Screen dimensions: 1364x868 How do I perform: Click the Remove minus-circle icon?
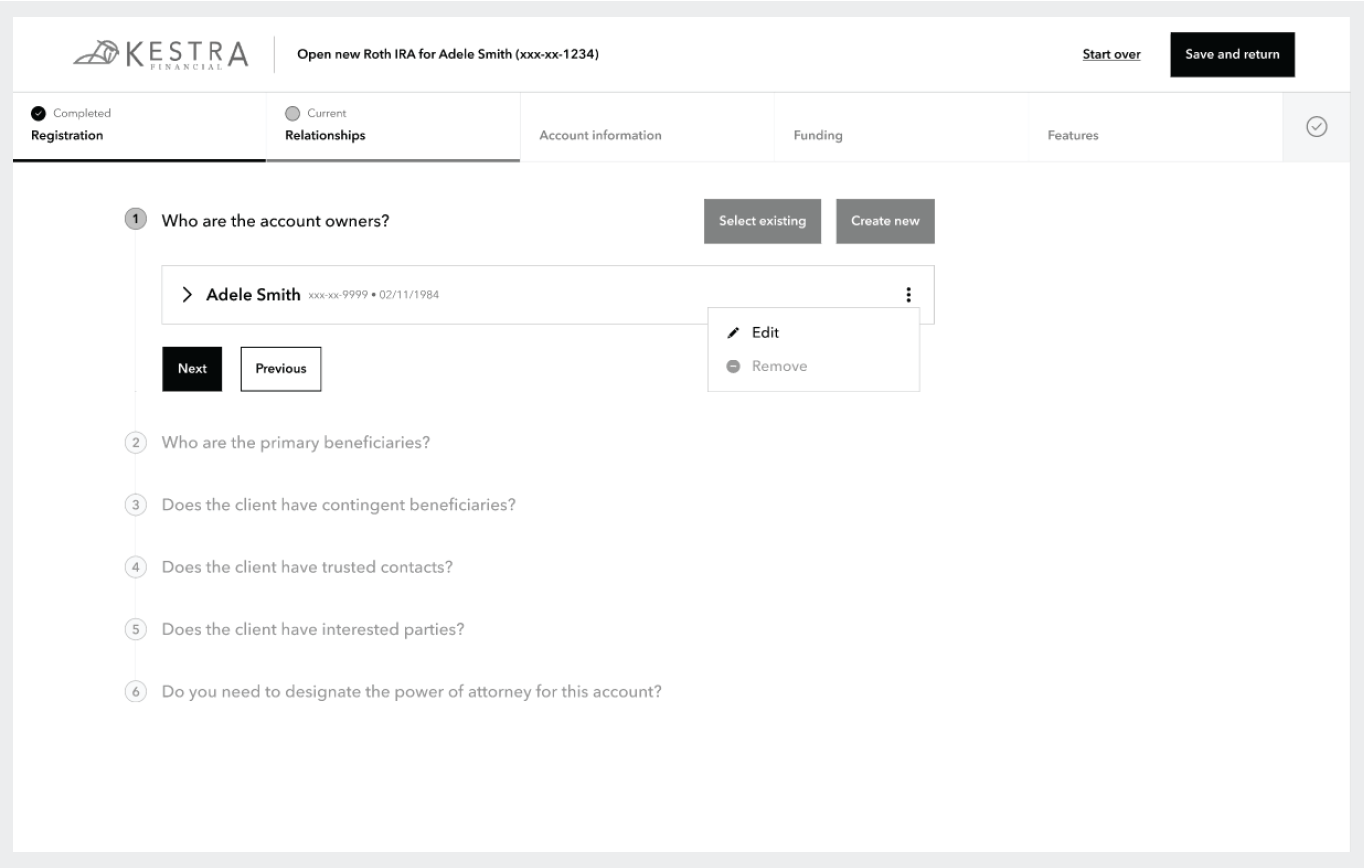734,367
